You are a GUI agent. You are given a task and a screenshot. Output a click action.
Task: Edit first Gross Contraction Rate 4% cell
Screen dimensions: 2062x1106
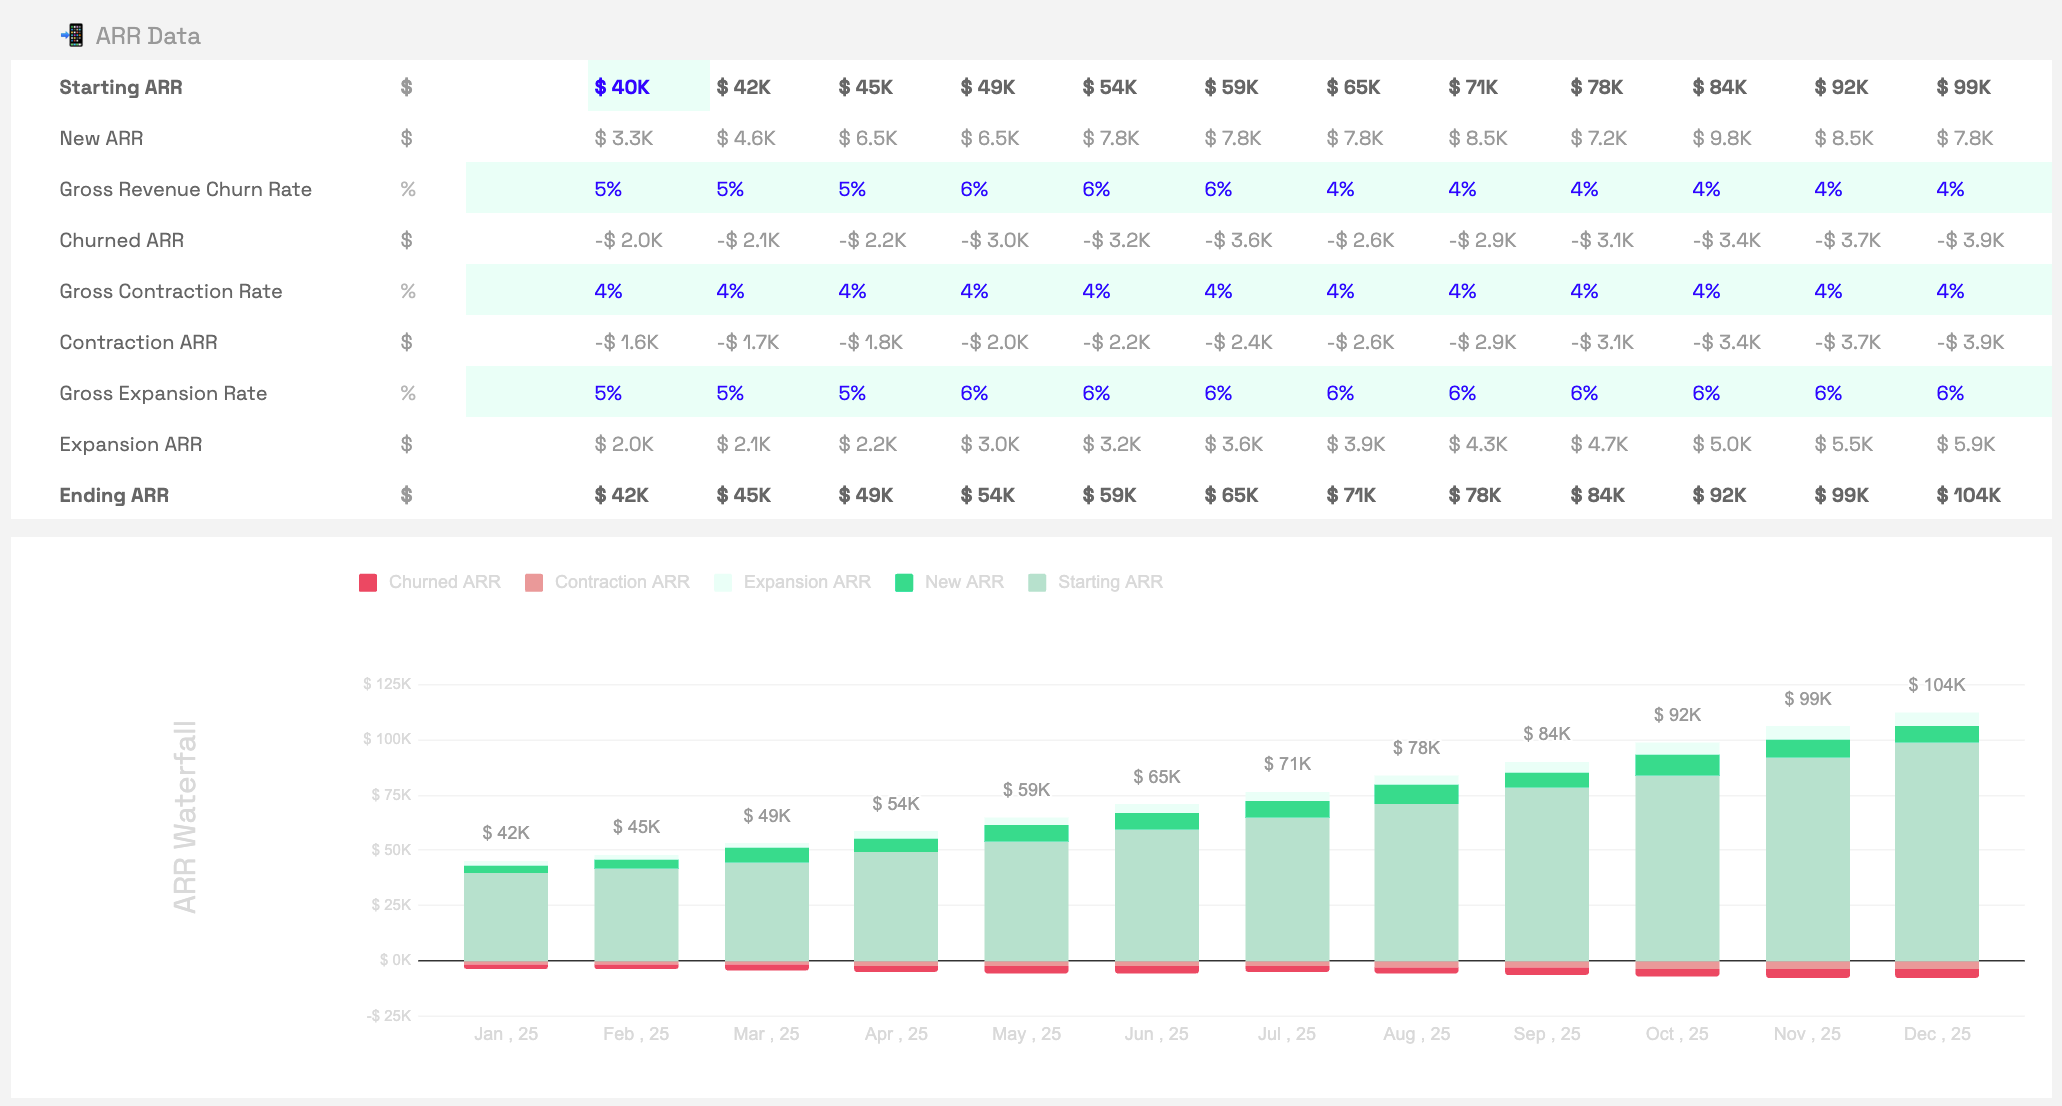[608, 291]
